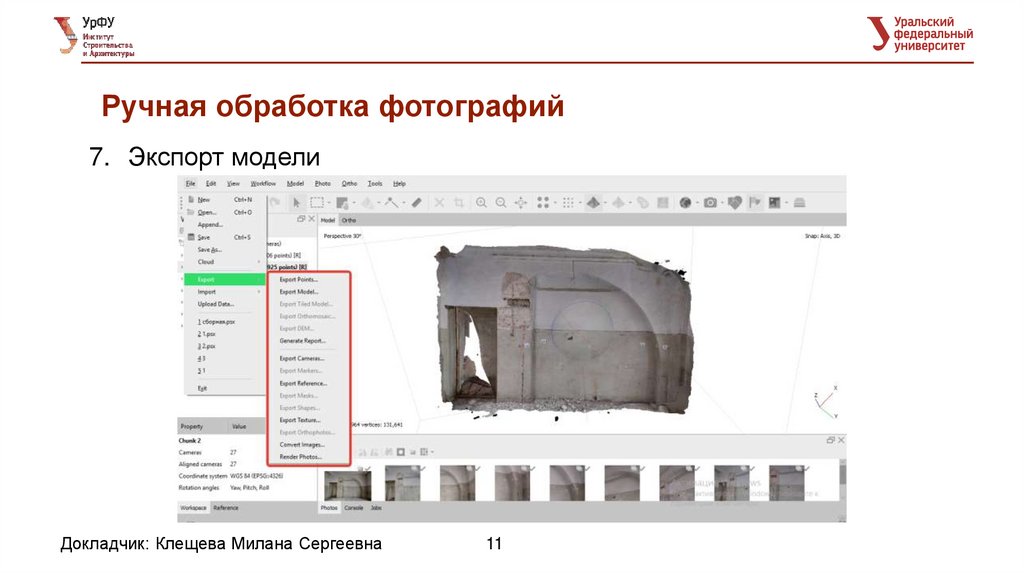Viewport: 1024px width, 574px height.
Task: Open the Cloud submenu in File menu
Action: tap(206, 262)
